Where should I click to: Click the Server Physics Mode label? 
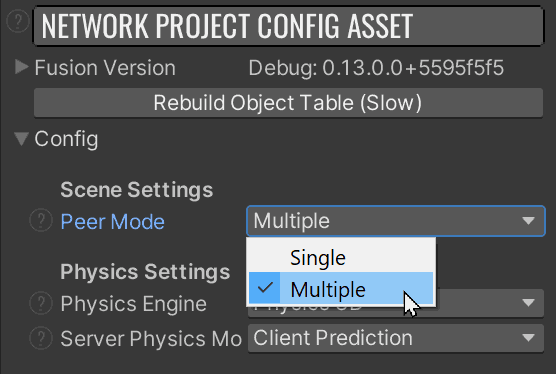click(151, 339)
